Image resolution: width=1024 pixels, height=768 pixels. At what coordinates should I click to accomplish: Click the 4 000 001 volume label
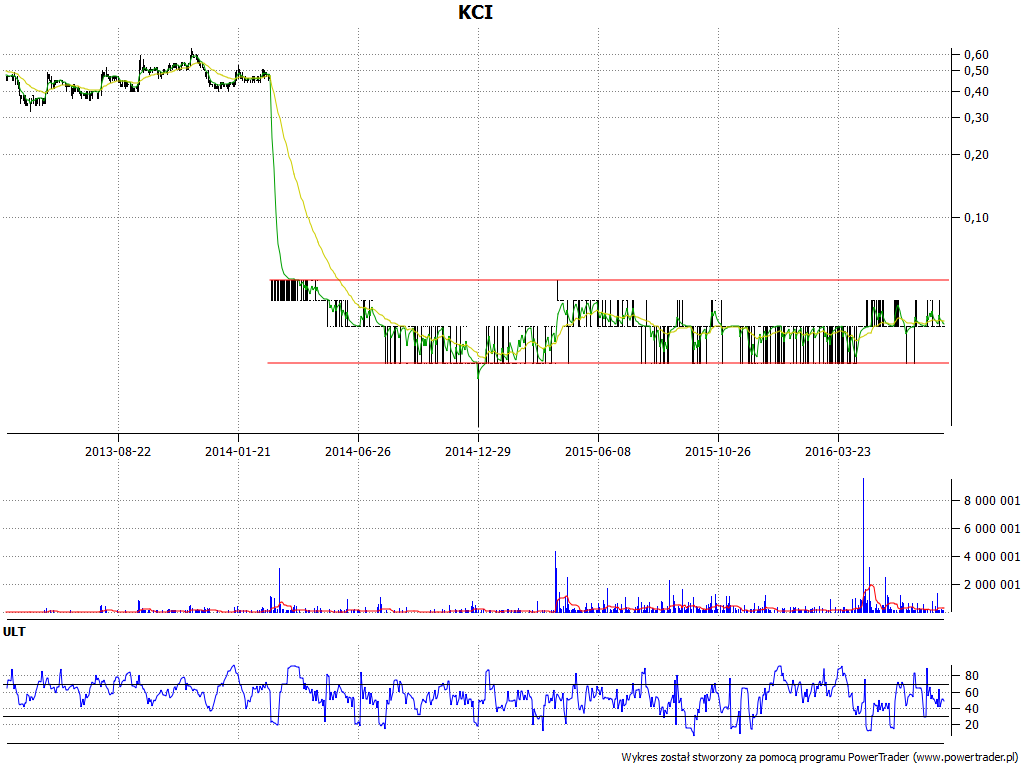[992, 556]
